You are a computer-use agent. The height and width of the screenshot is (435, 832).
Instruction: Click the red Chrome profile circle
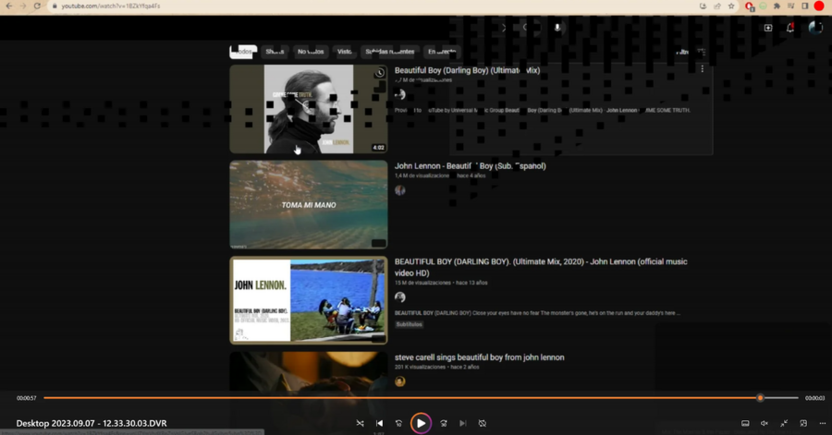pyautogui.click(x=819, y=6)
